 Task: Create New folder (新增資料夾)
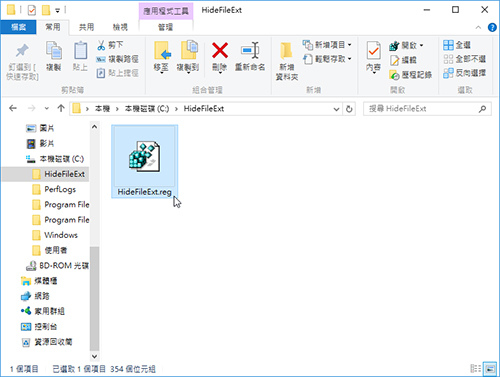pos(287,62)
